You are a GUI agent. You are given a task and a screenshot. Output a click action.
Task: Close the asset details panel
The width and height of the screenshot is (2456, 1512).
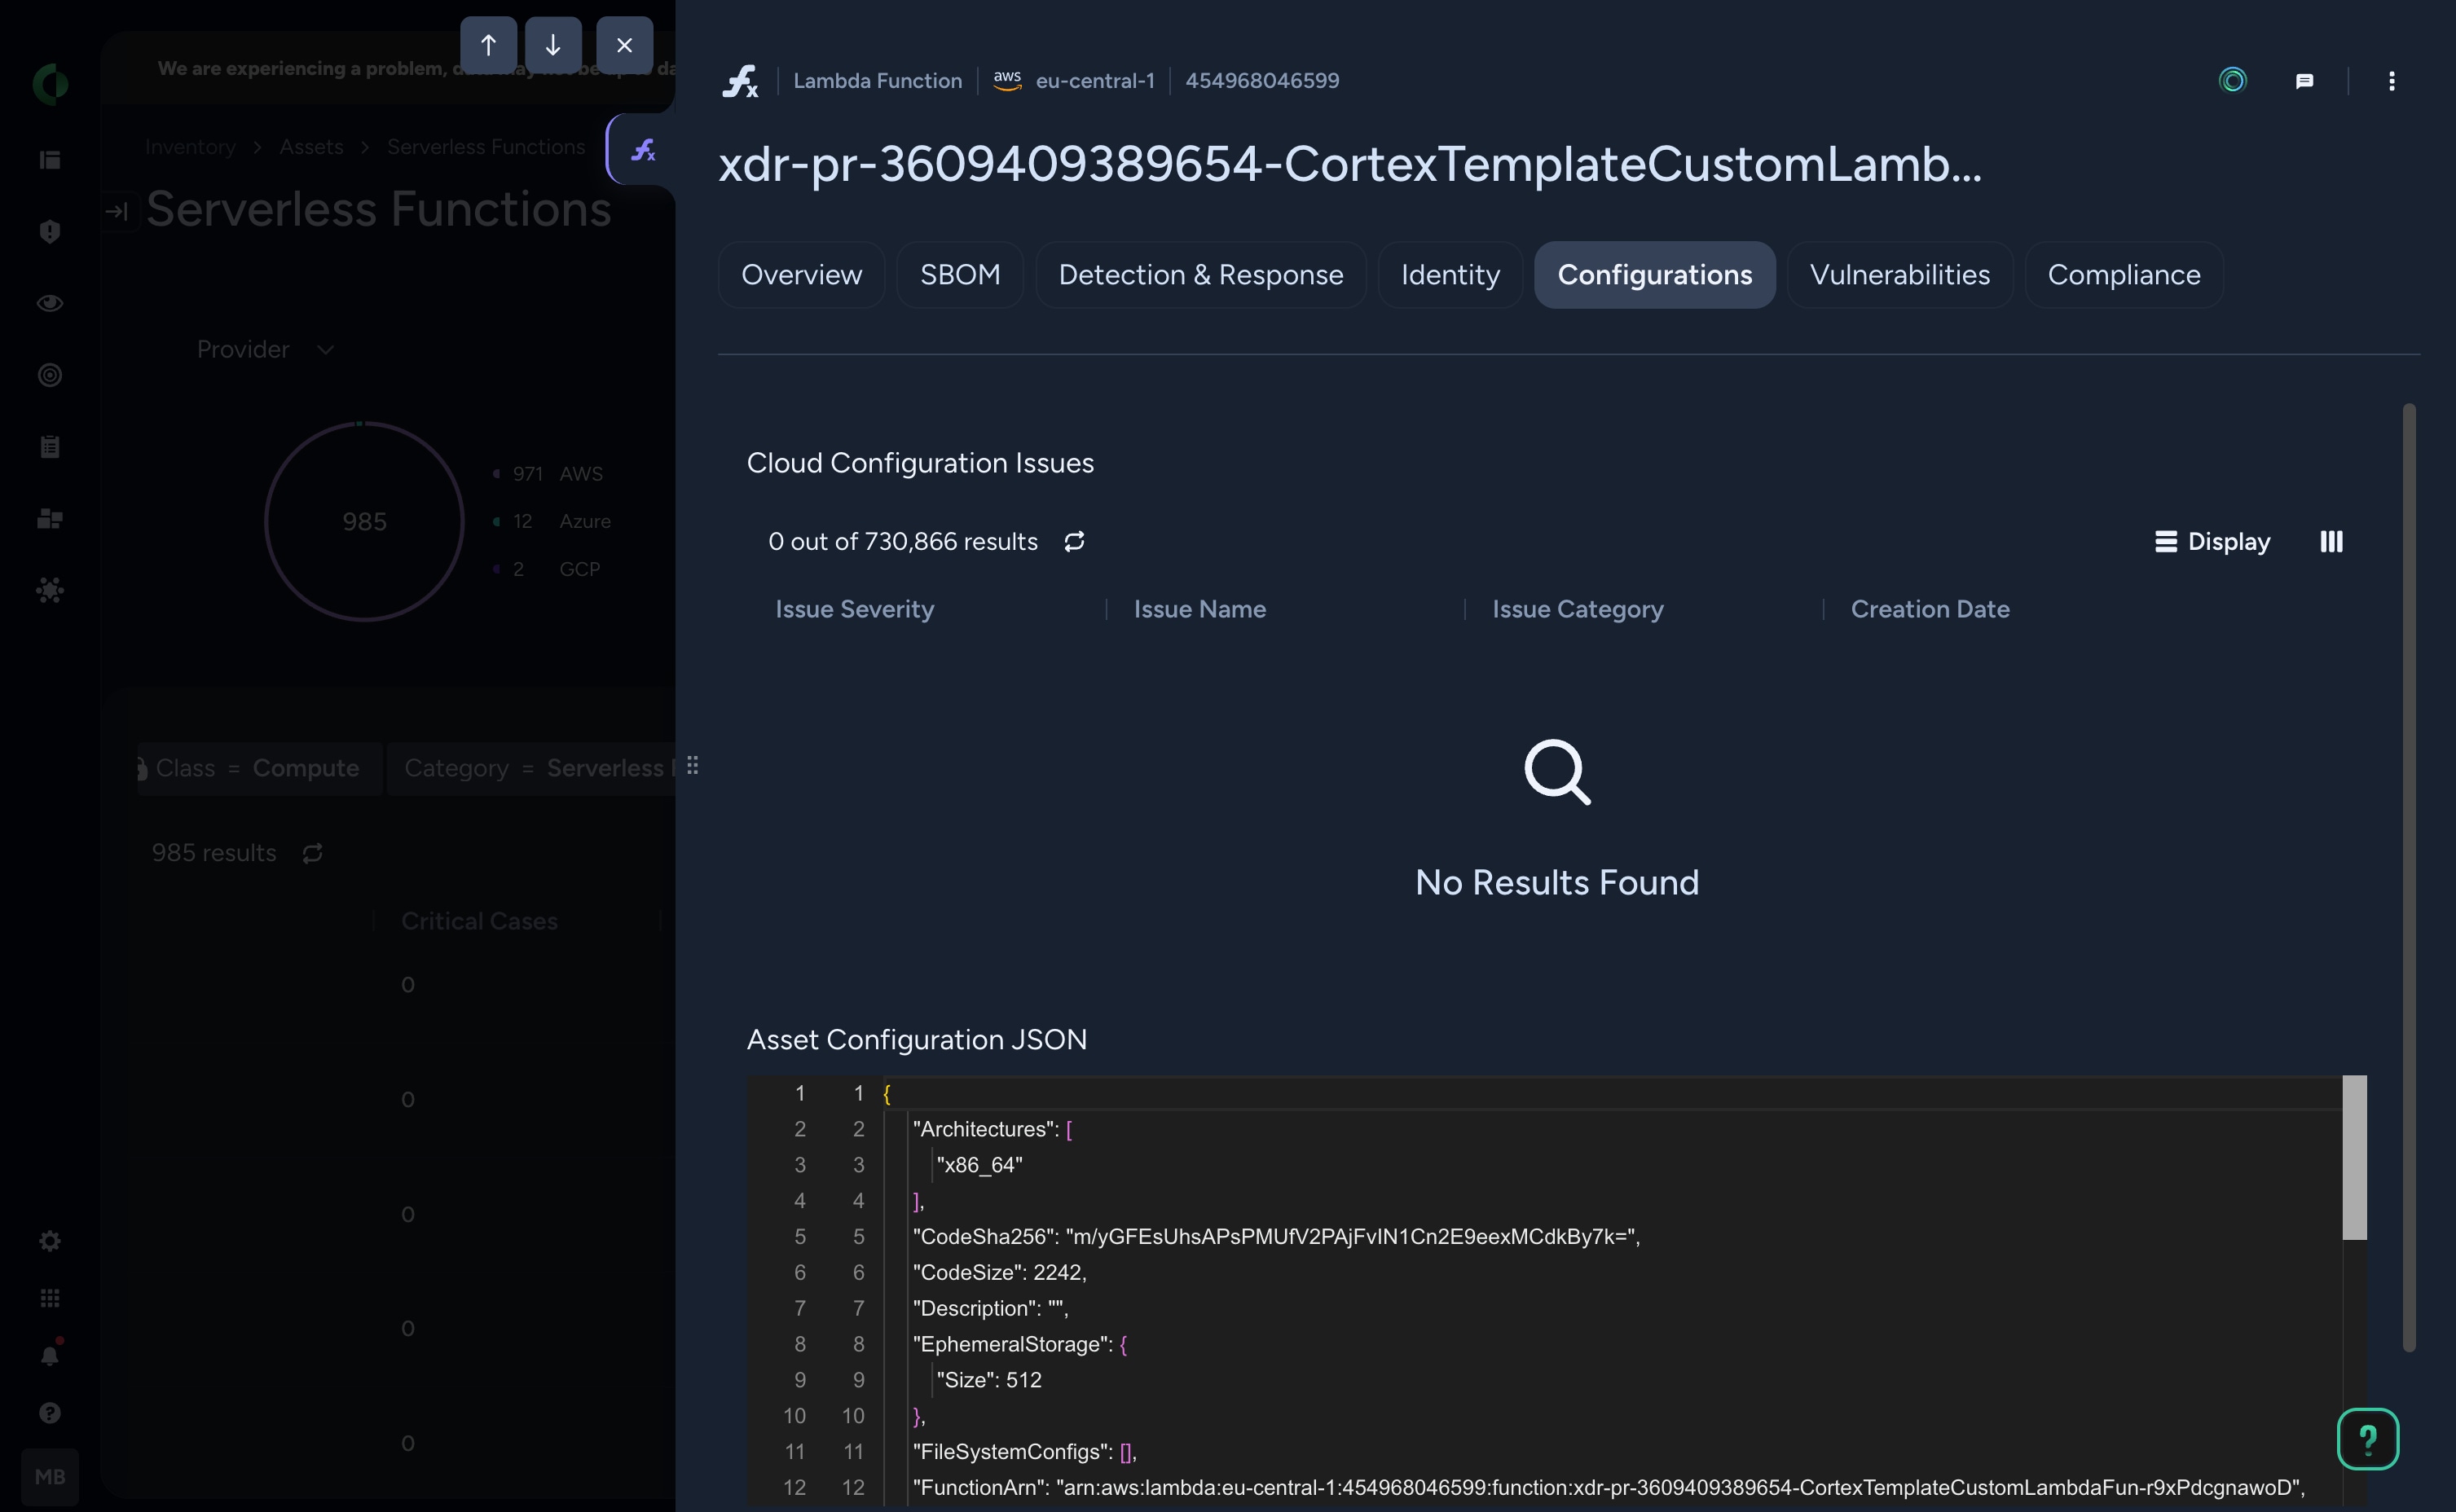point(624,45)
